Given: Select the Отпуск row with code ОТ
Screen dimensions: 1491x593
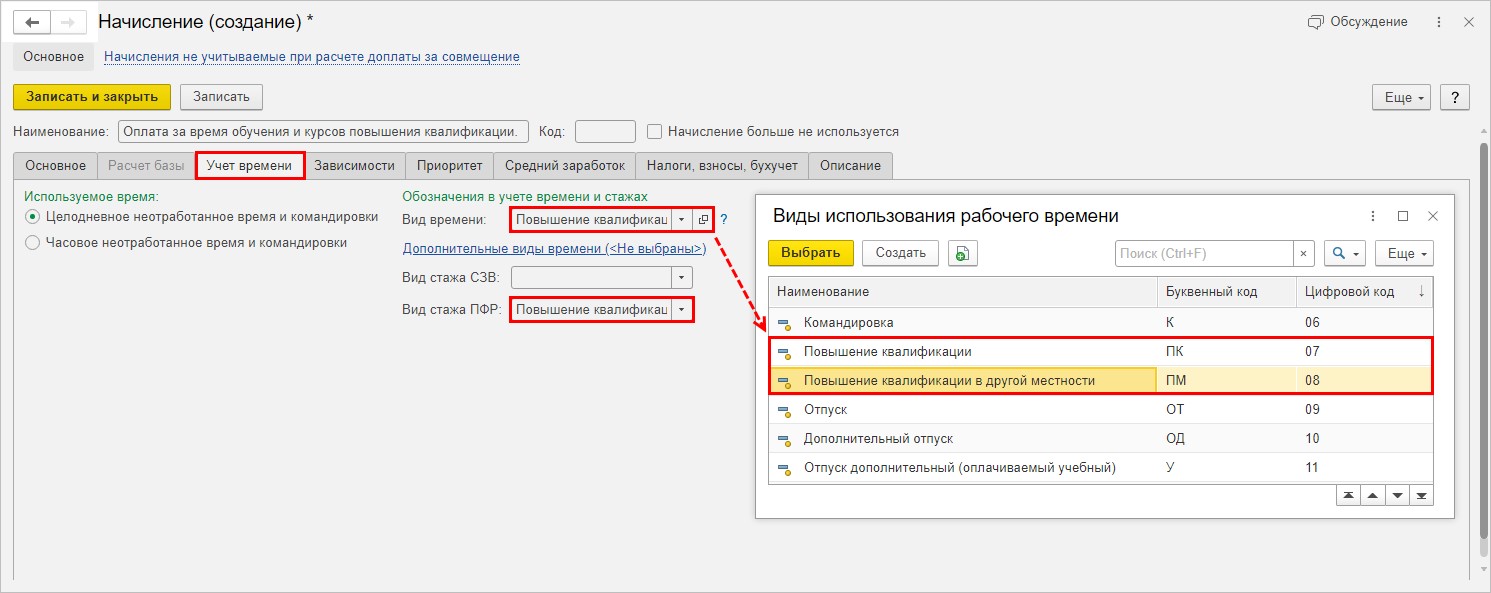Looking at the screenshot, I should pyautogui.click(x=1100, y=410).
